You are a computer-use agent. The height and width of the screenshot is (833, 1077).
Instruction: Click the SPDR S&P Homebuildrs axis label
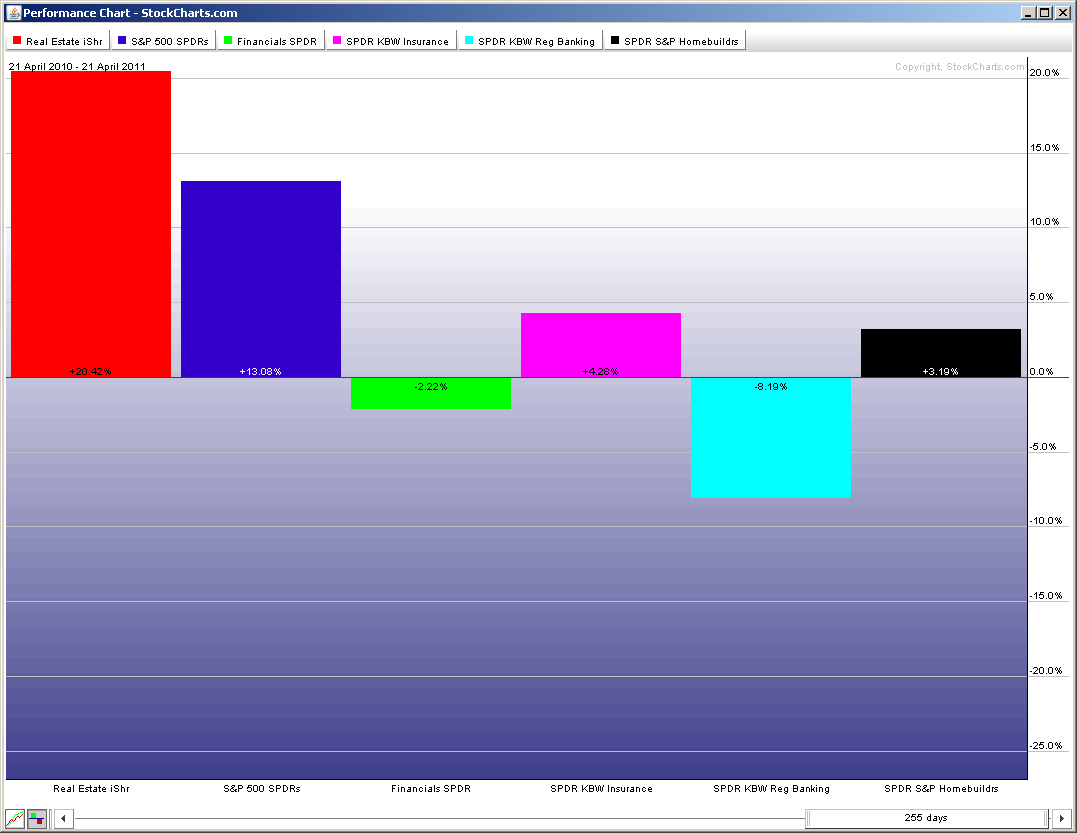pos(942,788)
